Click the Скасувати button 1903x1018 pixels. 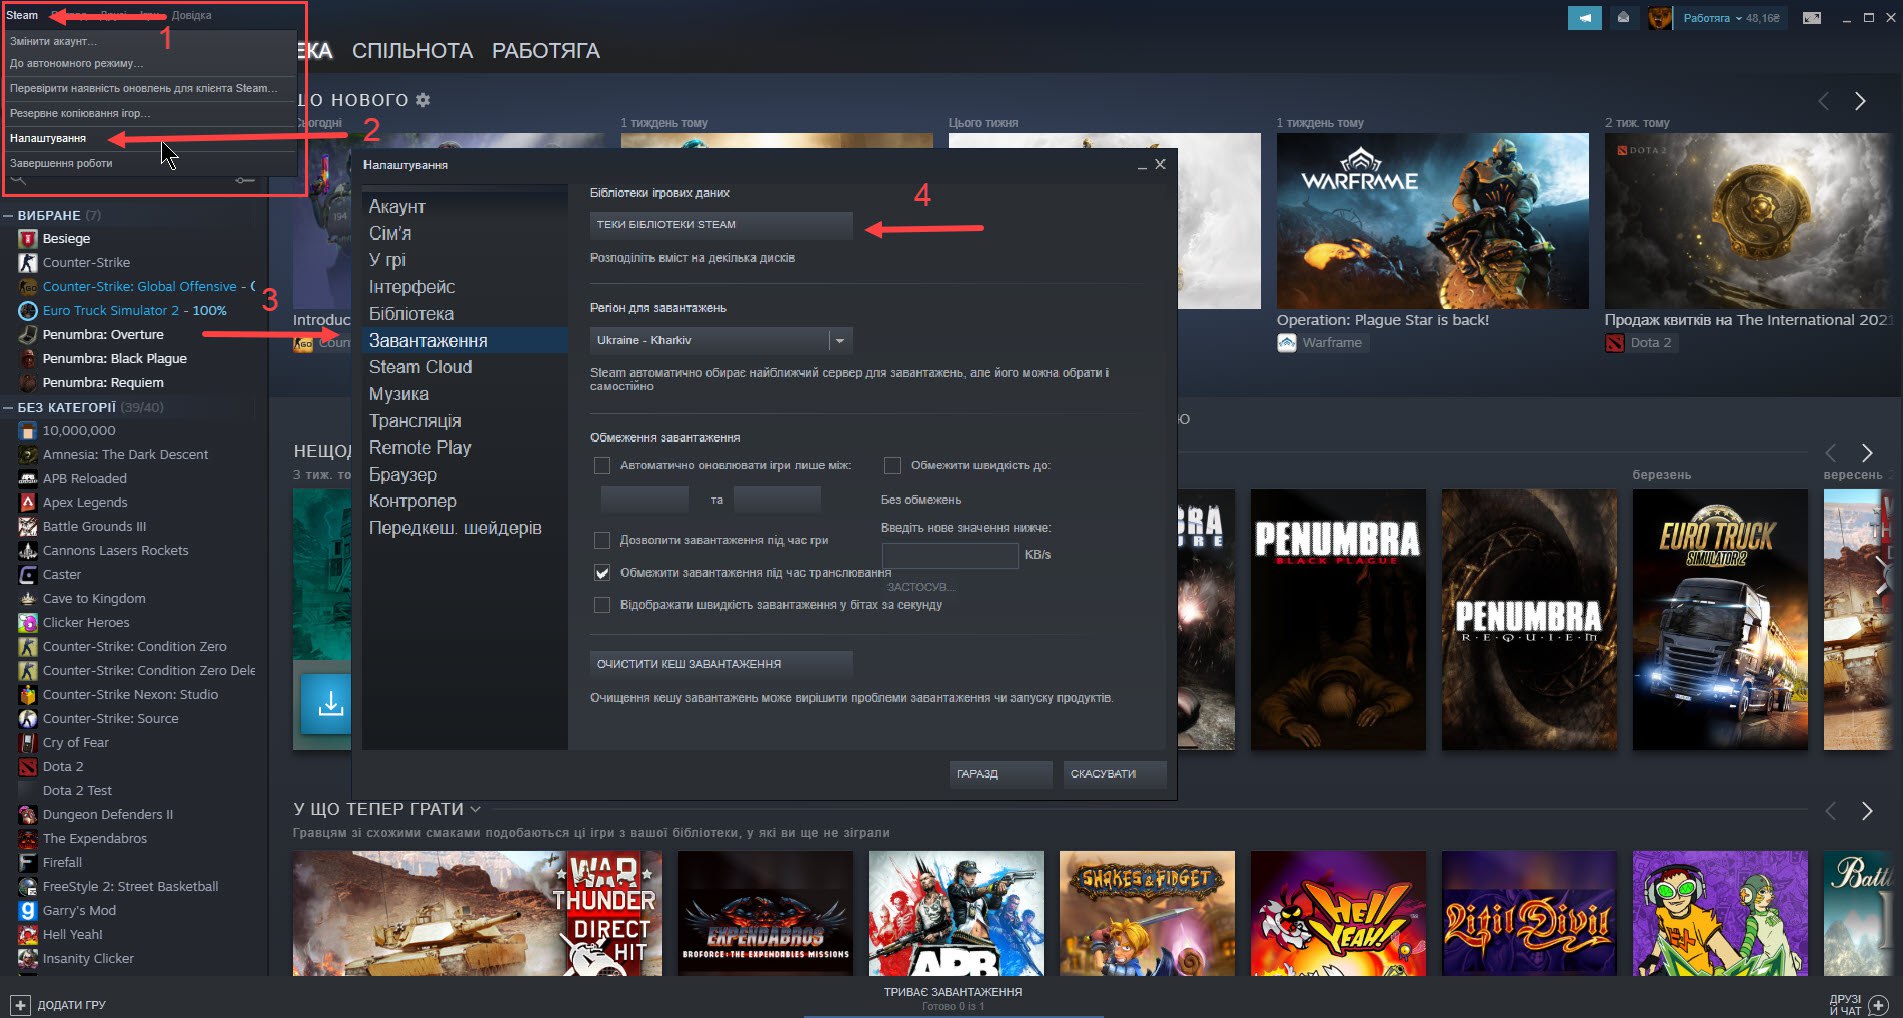(1115, 774)
